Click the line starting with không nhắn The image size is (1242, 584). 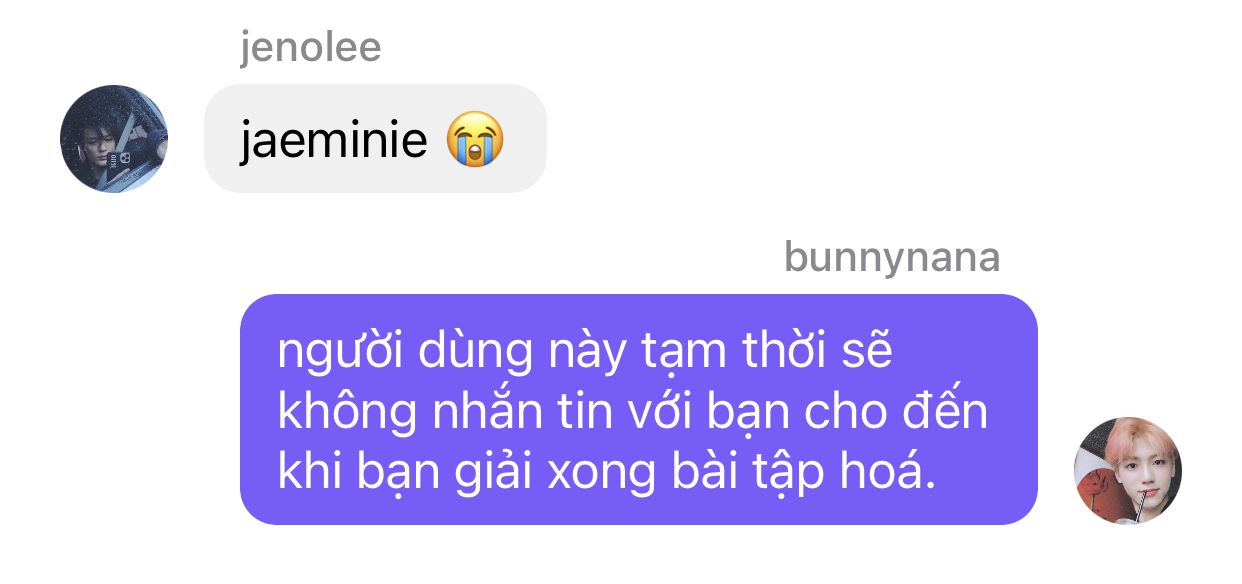click(x=632, y=412)
